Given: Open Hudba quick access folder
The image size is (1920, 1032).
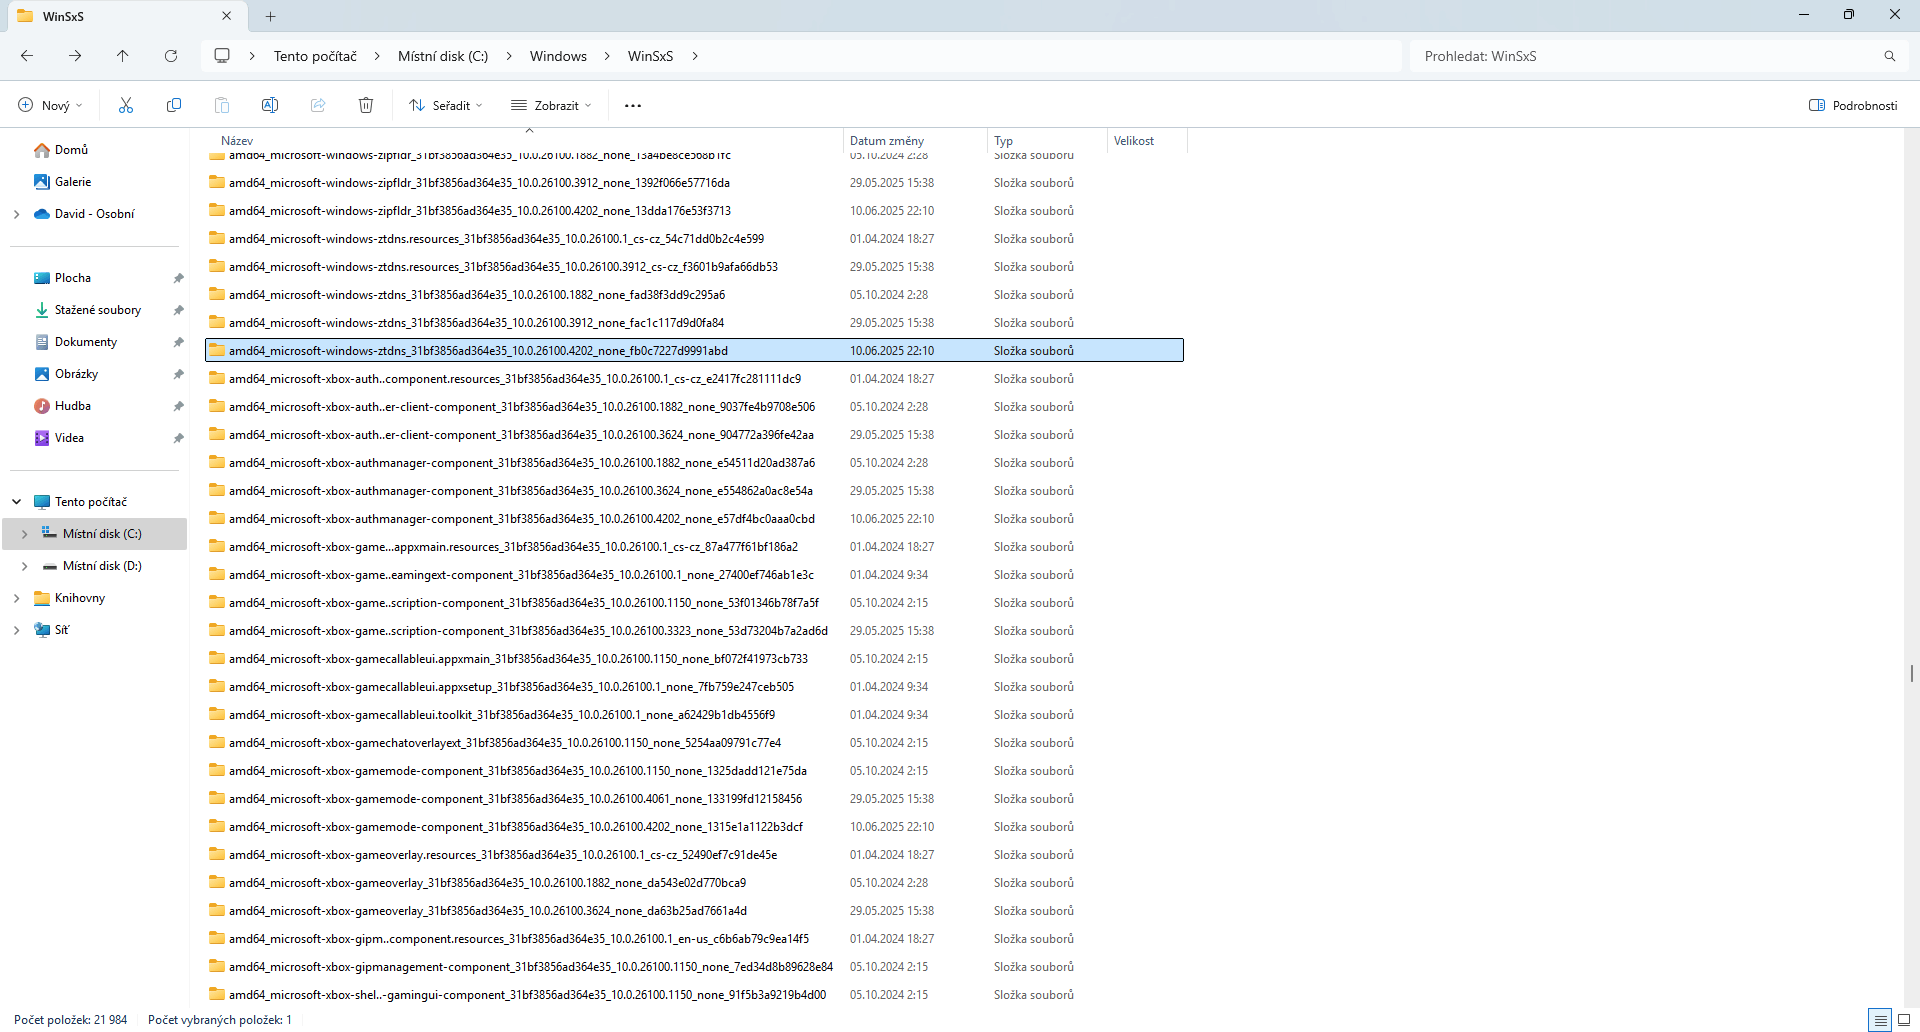Looking at the screenshot, I should (73, 406).
